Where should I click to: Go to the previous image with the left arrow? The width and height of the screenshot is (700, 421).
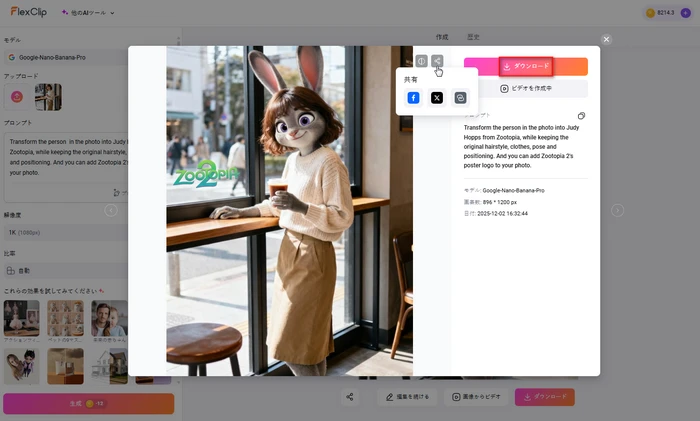click(111, 210)
